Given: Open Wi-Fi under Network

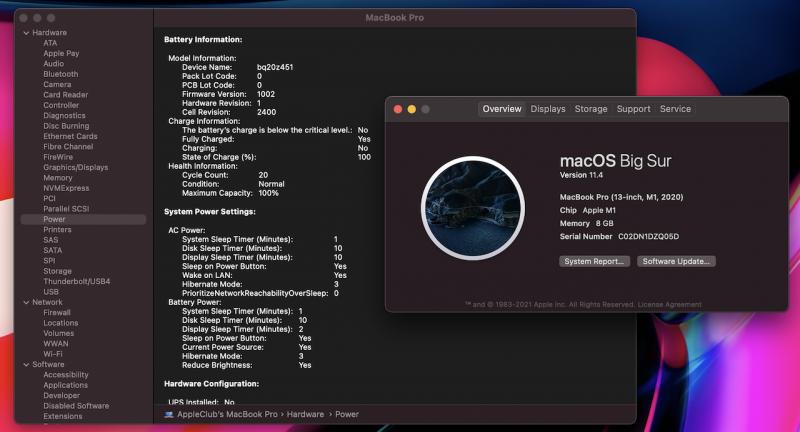Looking at the screenshot, I should tap(53, 354).
